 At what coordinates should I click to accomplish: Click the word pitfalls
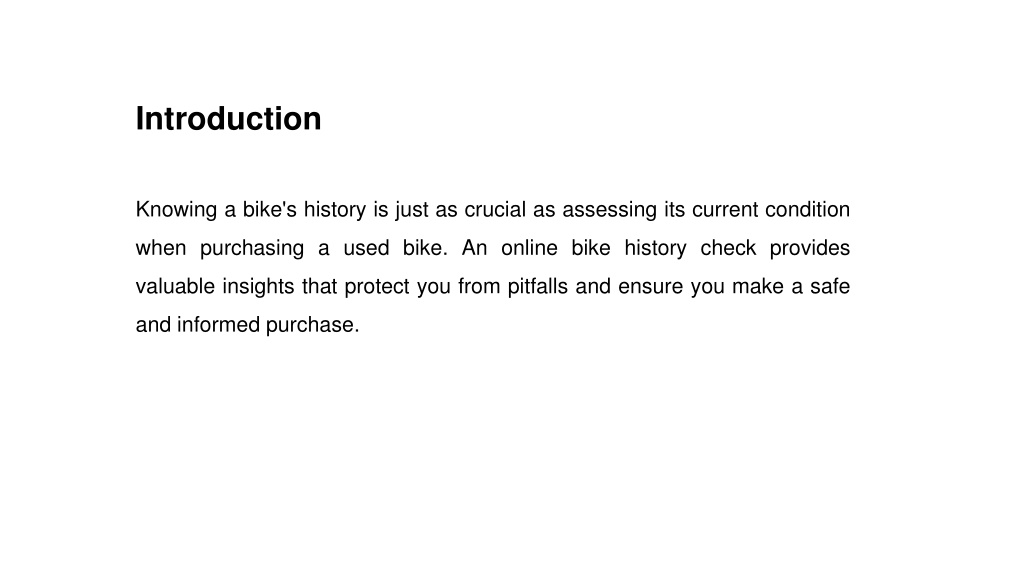(537, 287)
